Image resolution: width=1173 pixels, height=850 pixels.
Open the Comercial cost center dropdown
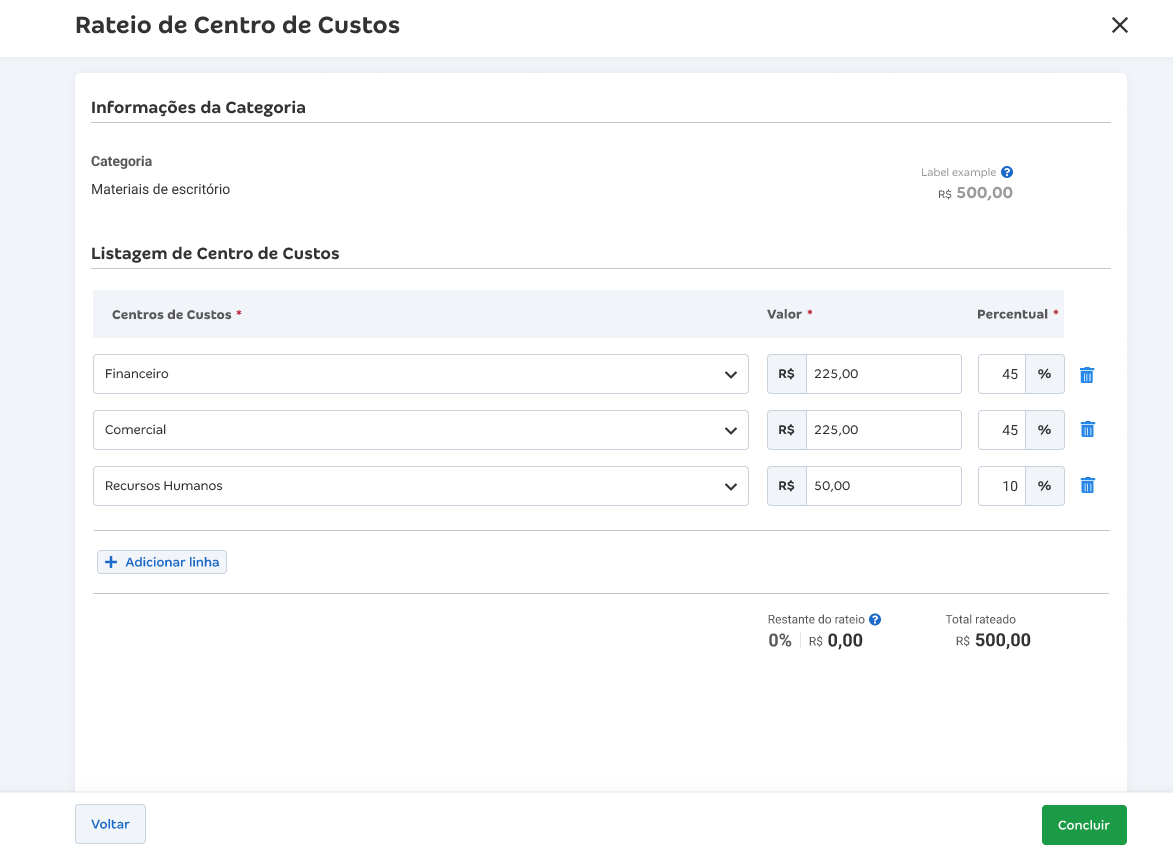click(x=420, y=430)
